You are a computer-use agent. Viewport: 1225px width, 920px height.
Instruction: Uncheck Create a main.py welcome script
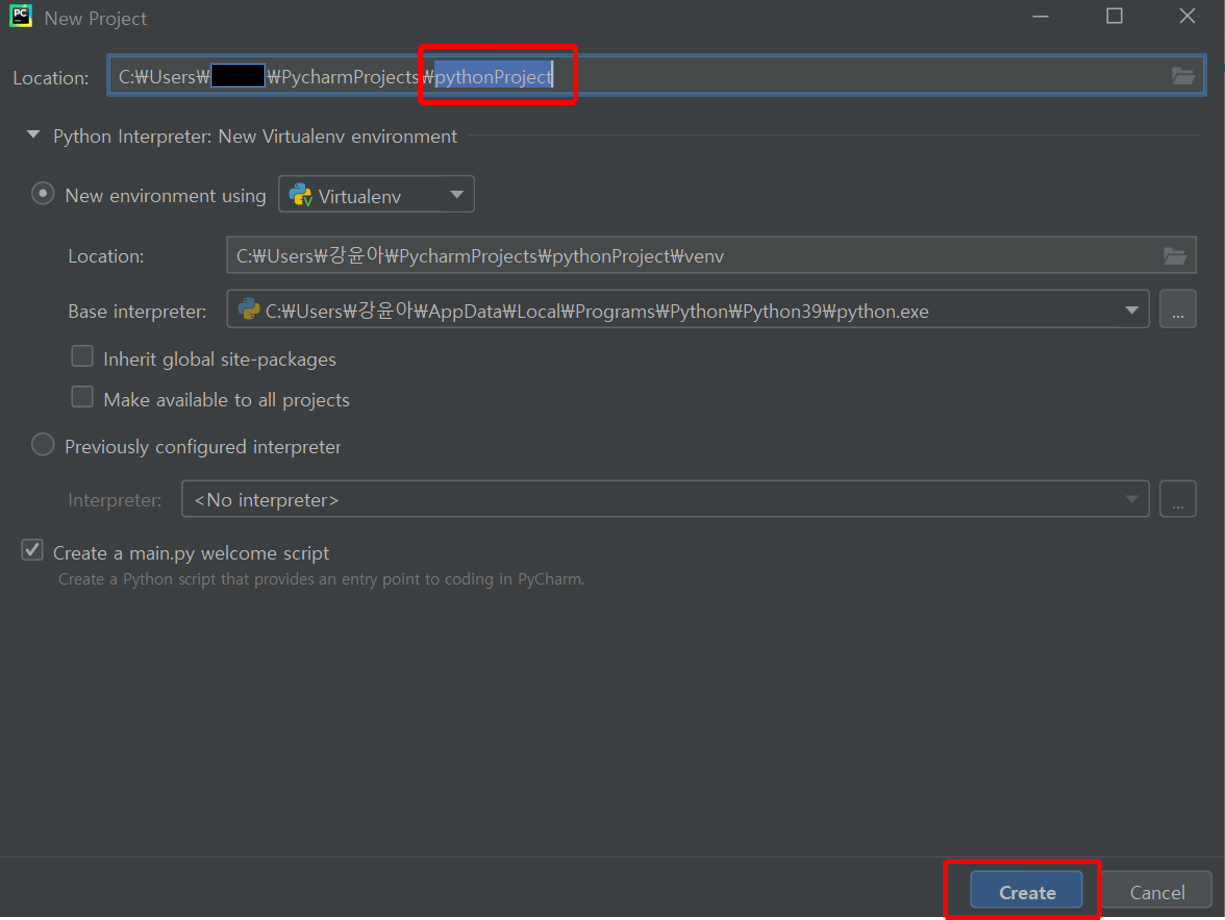tap(33, 550)
